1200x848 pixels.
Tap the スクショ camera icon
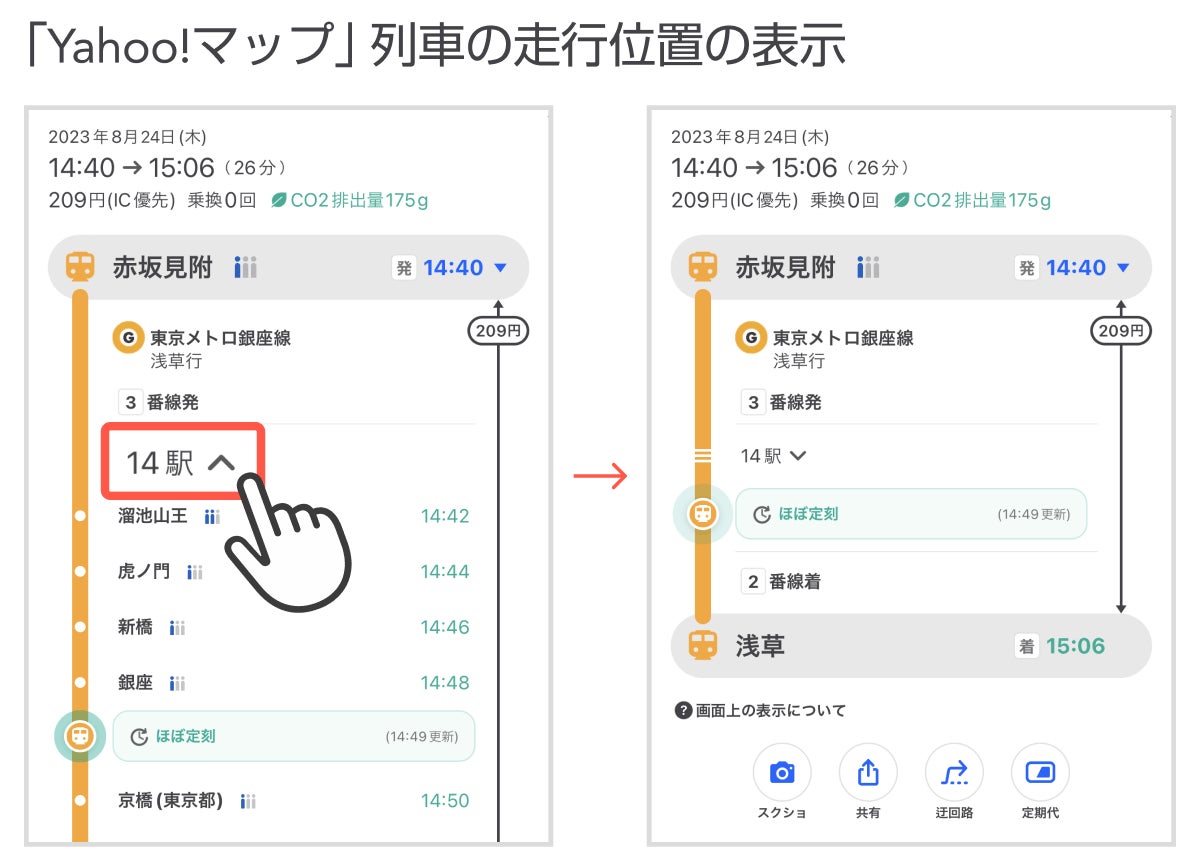(782, 772)
